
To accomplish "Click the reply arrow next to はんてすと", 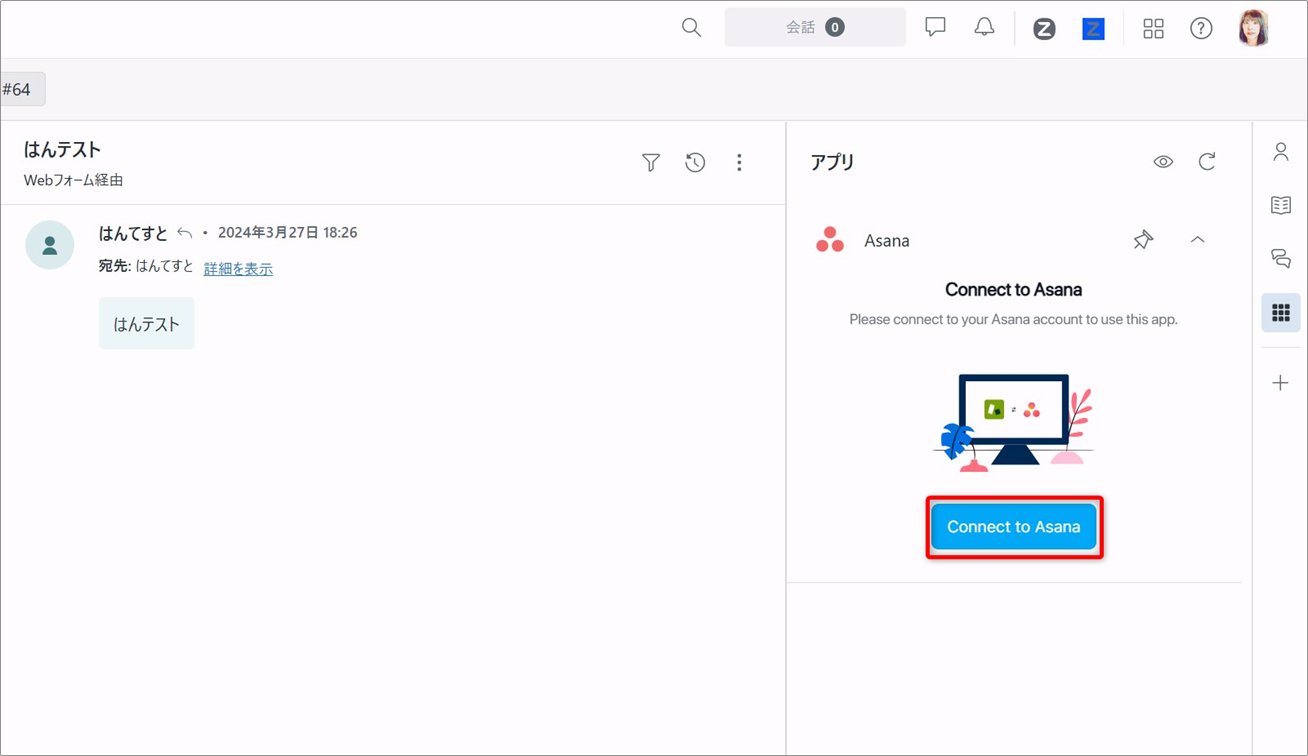I will click(x=185, y=233).
